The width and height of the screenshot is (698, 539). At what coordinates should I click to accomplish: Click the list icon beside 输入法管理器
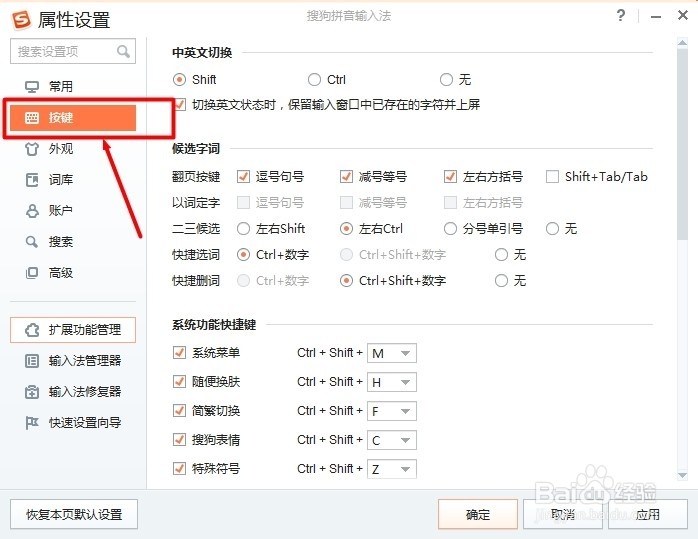pos(32,361)
